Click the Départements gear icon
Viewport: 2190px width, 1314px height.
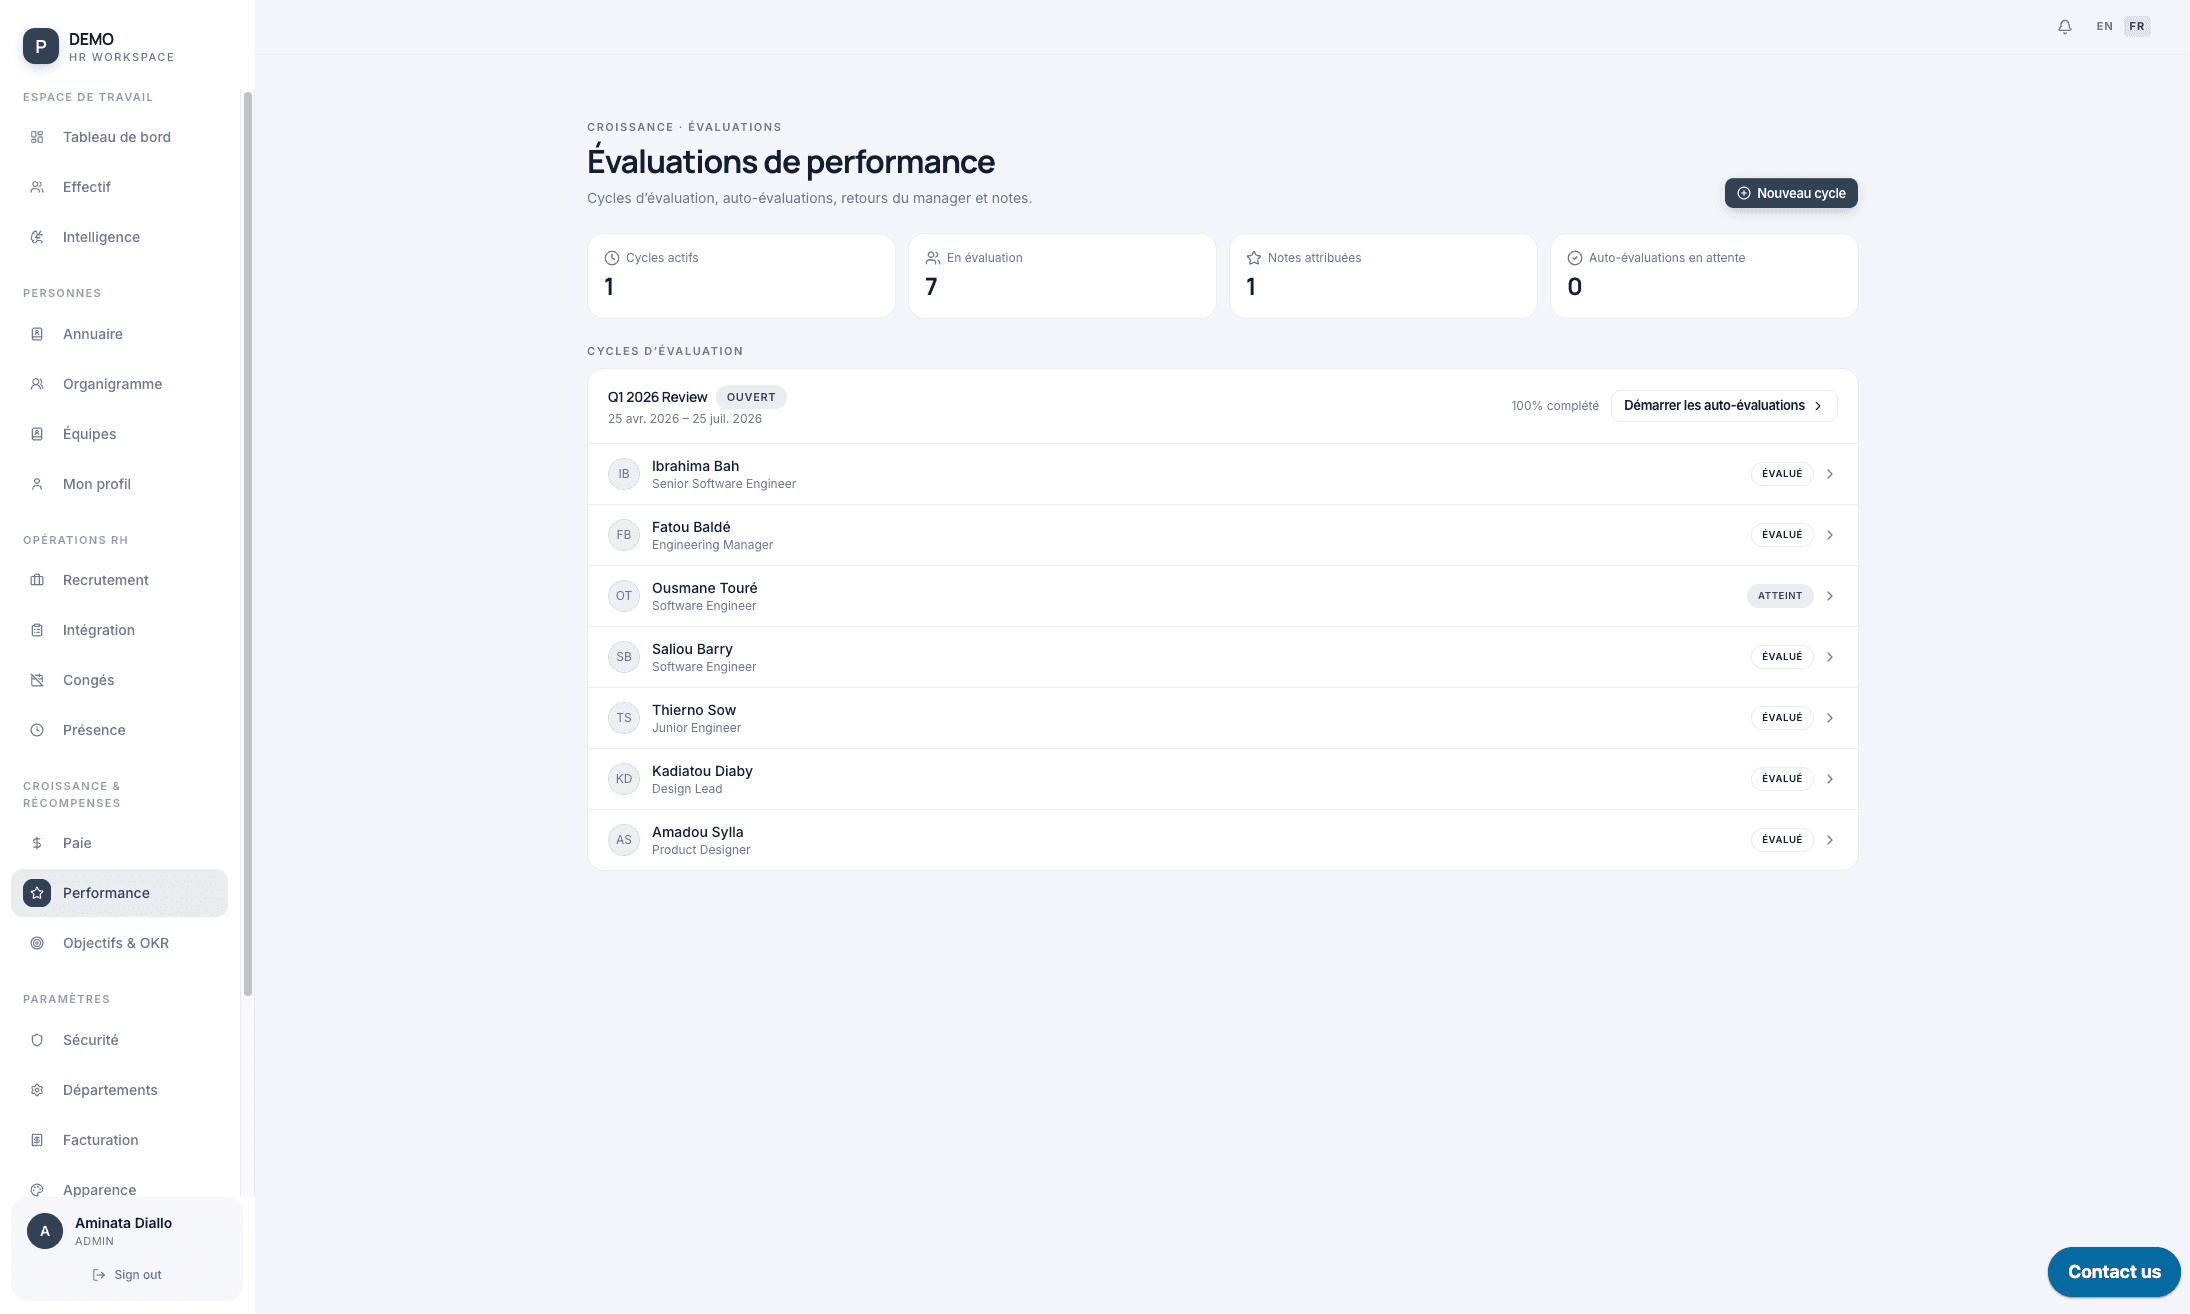click(37, 1090)
